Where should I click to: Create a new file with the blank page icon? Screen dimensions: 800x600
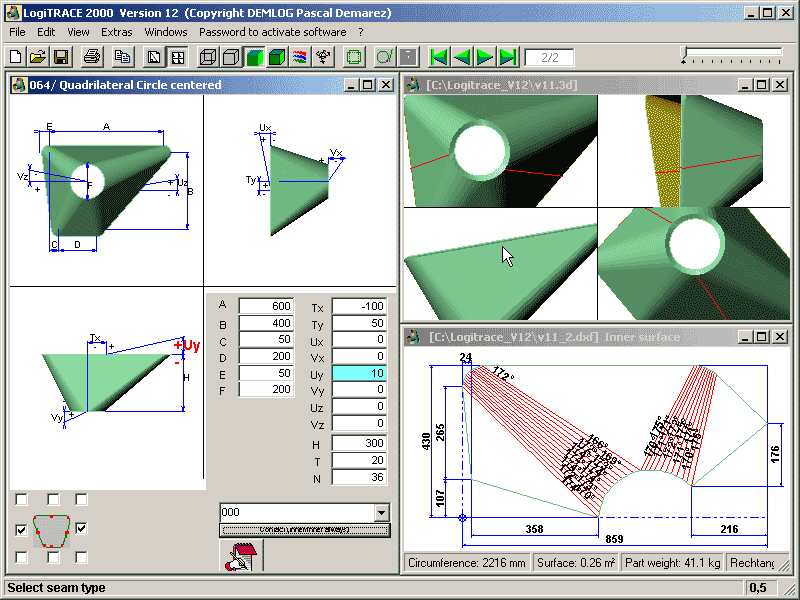16,57
